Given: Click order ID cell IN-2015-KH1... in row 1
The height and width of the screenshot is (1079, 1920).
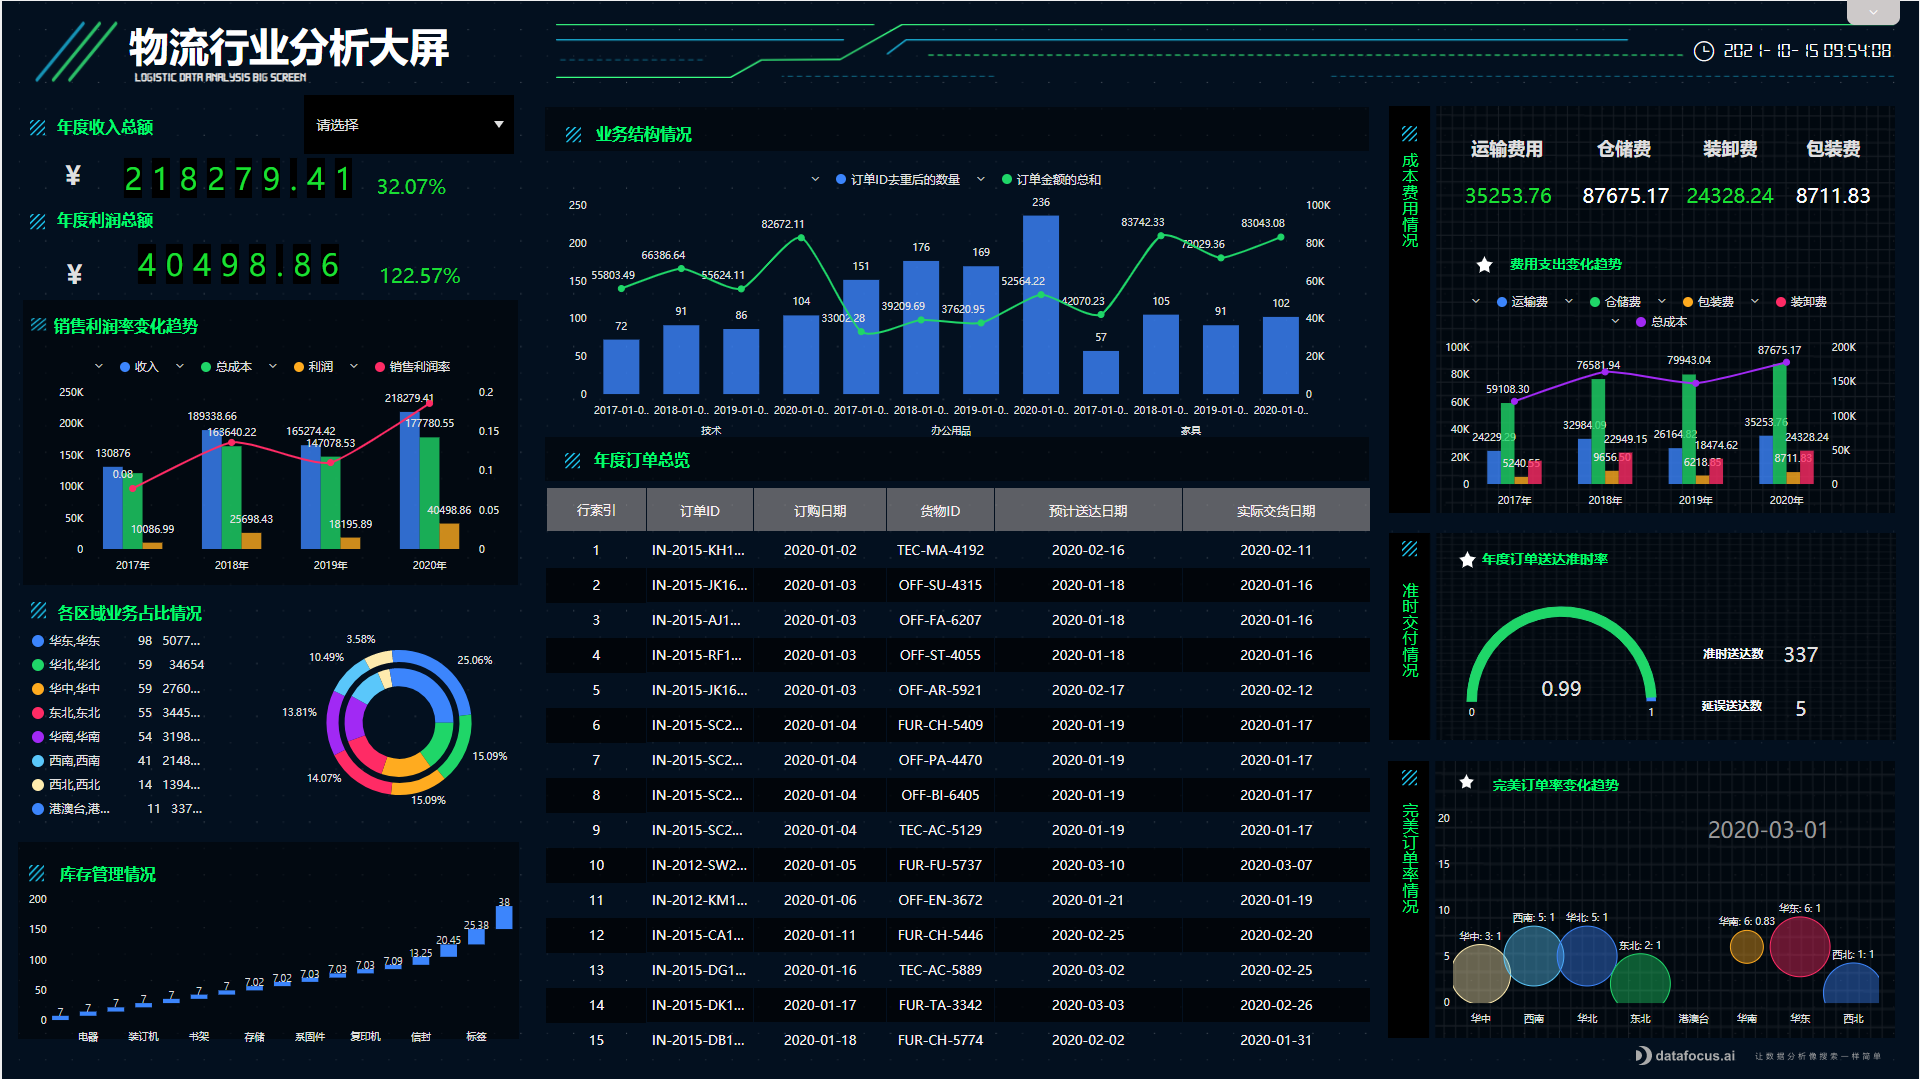Looking at the screenshot, I should point(698,550).
